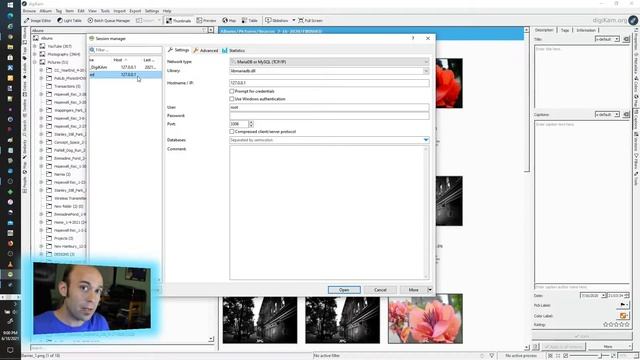640x360 pixels.
Task: Switch to Preview view mode
Action: (x=206, y=20)
